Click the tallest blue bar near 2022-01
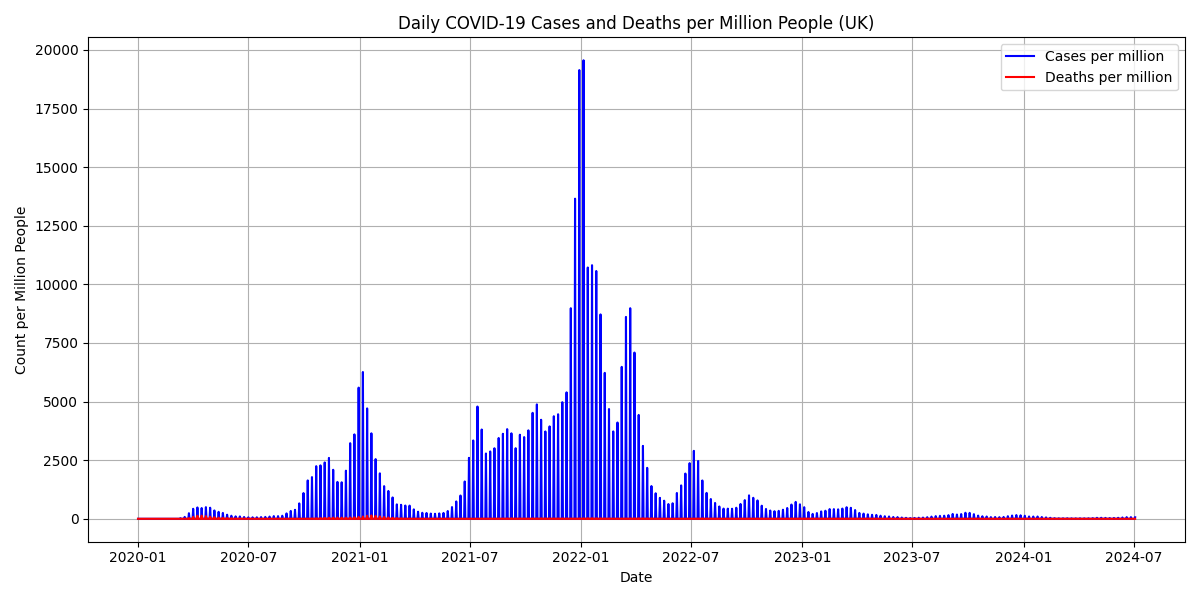The image size is (1200, 600). point(583,290)
